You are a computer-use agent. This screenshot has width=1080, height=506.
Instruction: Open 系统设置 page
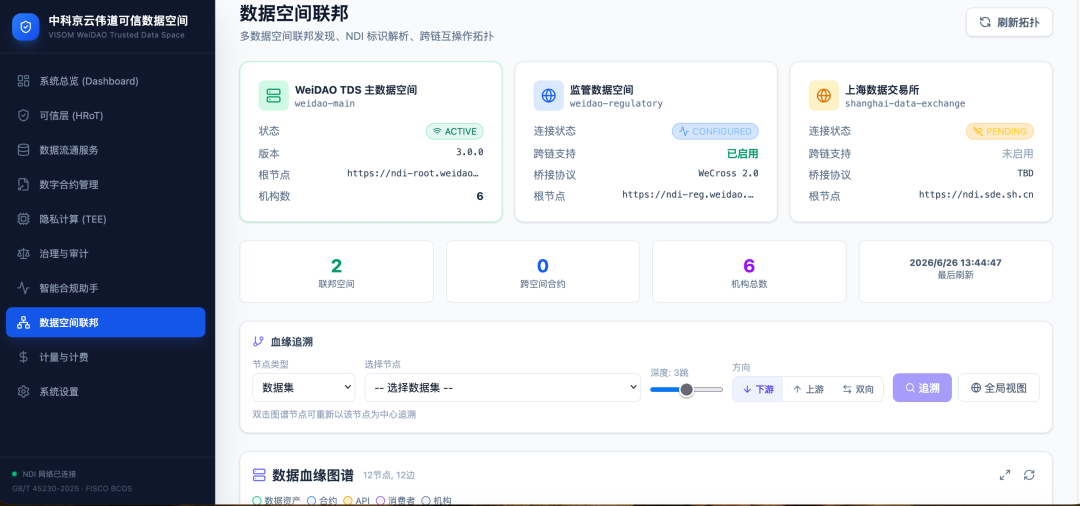(105, 391)
